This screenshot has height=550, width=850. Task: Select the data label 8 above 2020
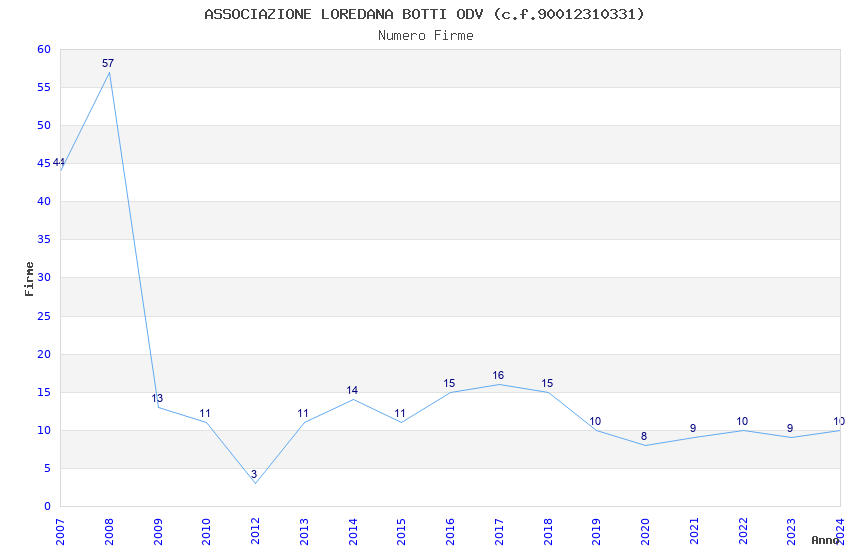[x=644, y=436]
